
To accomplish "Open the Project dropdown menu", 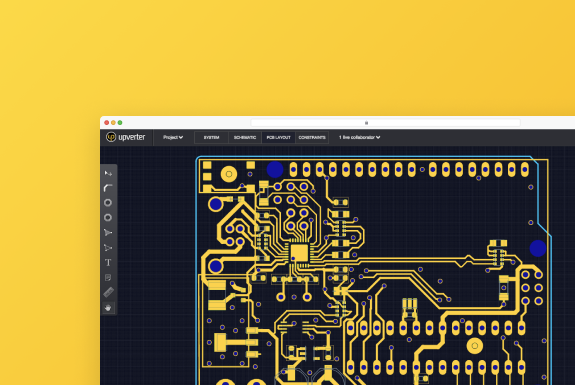I will point(173,138).
